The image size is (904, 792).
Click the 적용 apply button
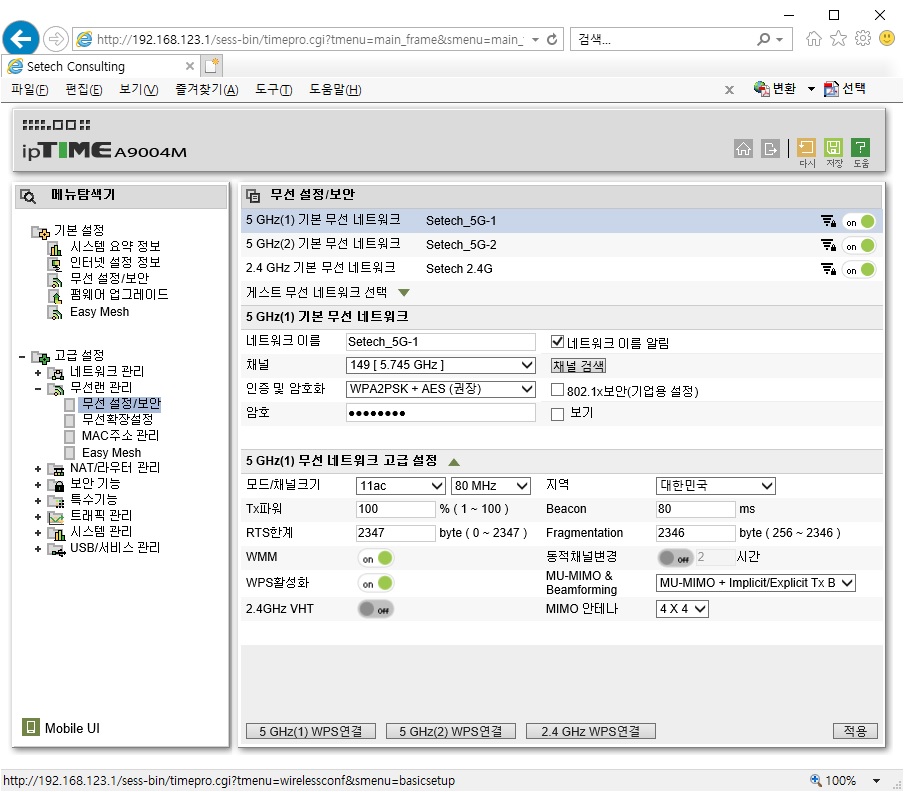pyautogui.click(x=855, y=731)
